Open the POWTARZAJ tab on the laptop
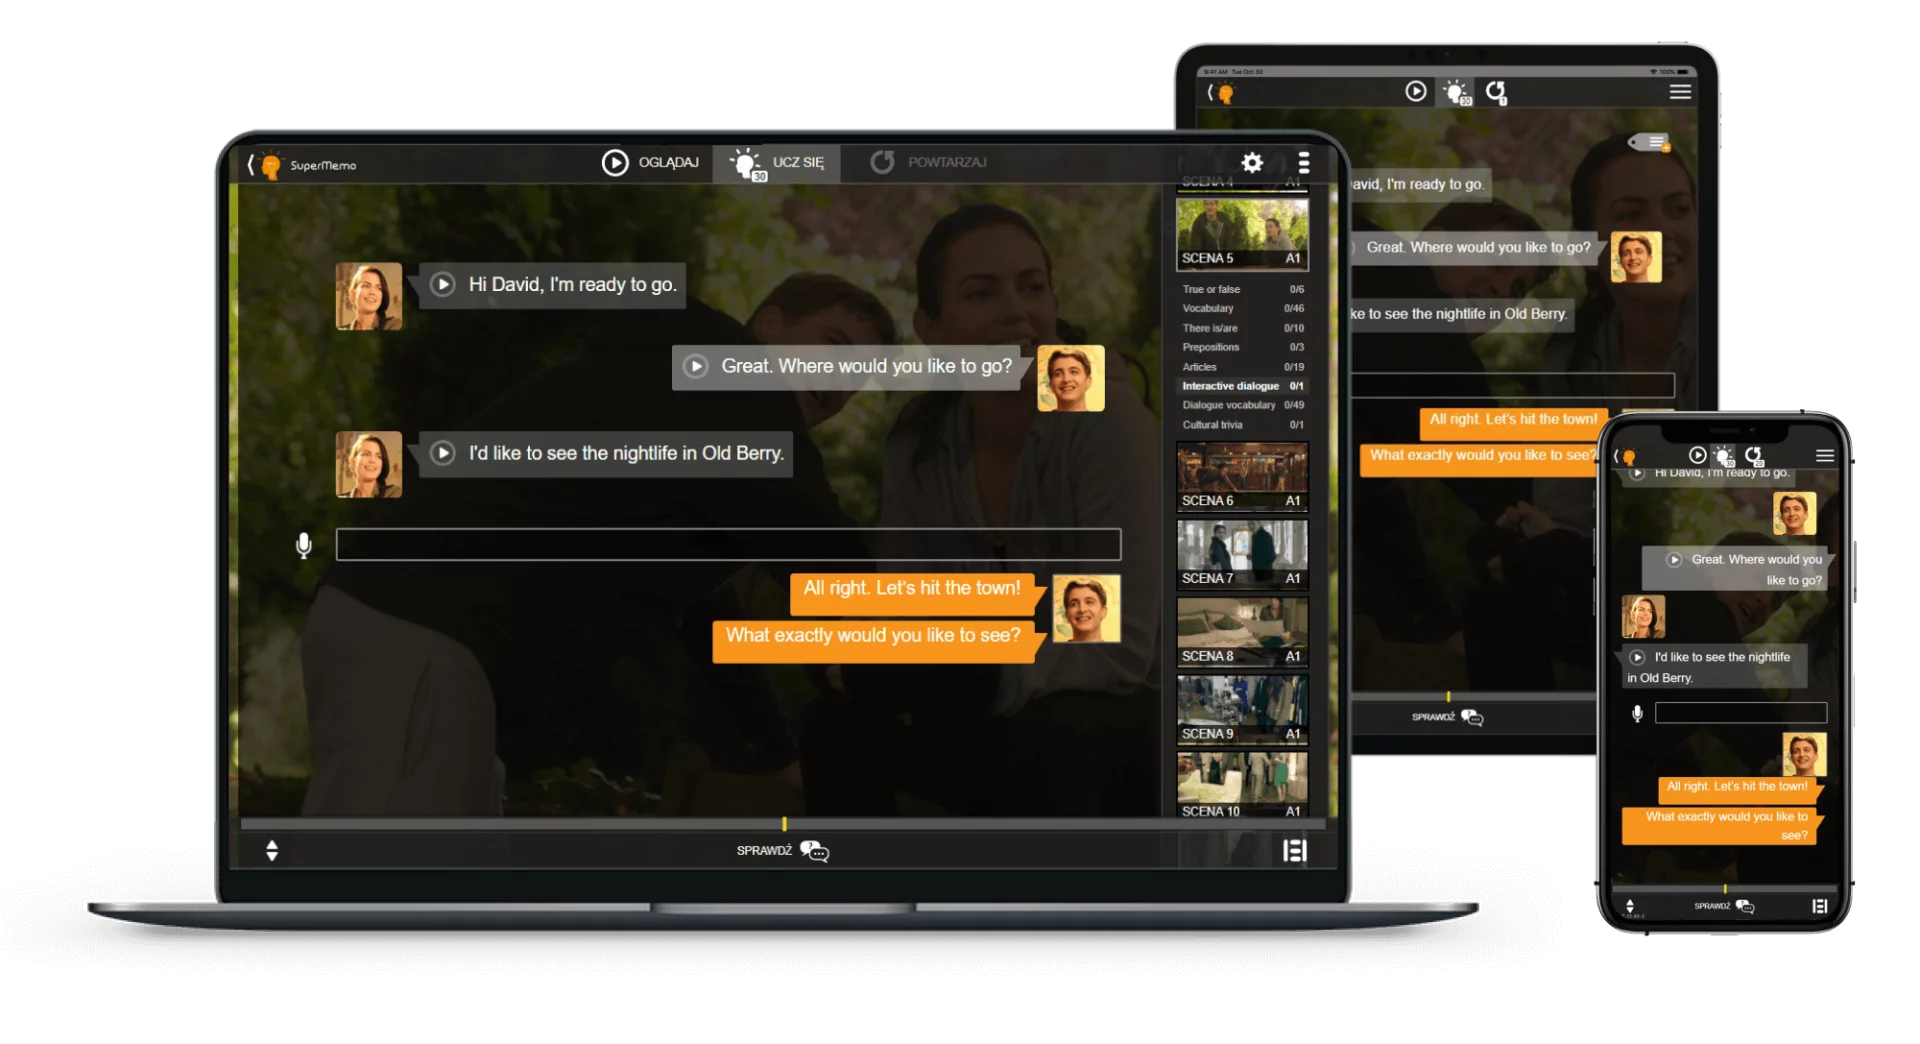1920x1044 pixels. [928, 162]
